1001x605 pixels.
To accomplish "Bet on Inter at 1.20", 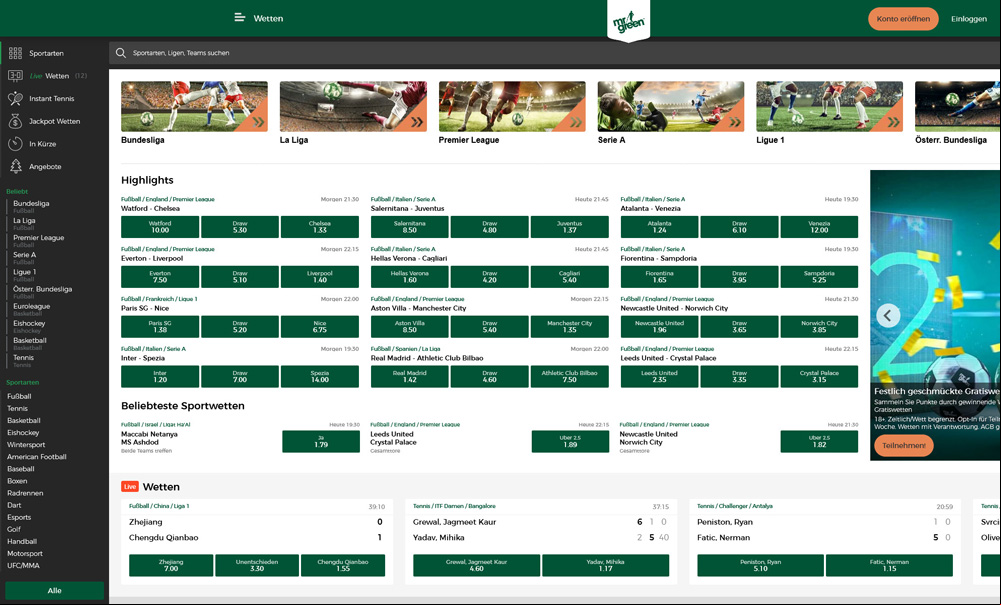I will point(160,377).
